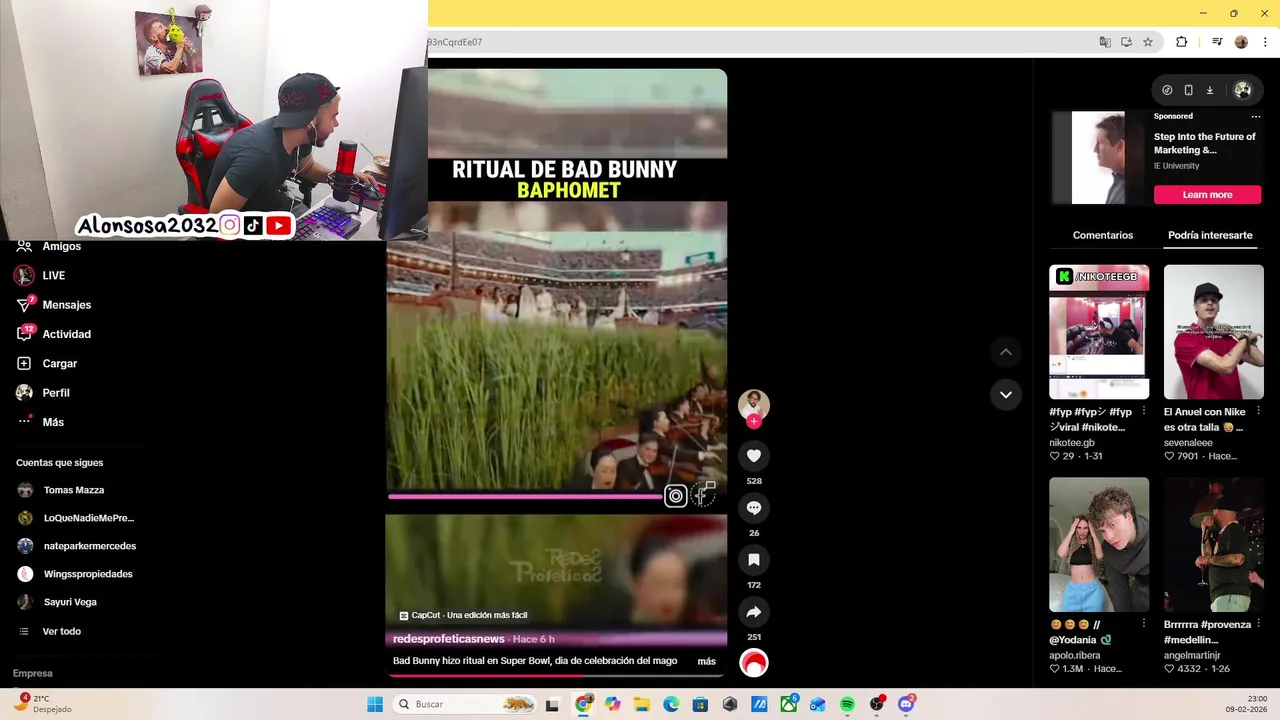This screenshot has width=1280, height=720.
Task: Open apolo.ribera suggested video thumbnail
Action: [1098, 545]
